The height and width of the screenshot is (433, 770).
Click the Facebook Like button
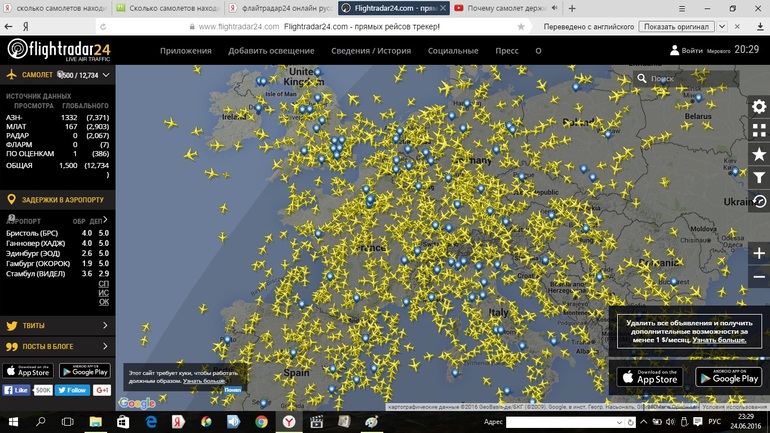[16, 390]
